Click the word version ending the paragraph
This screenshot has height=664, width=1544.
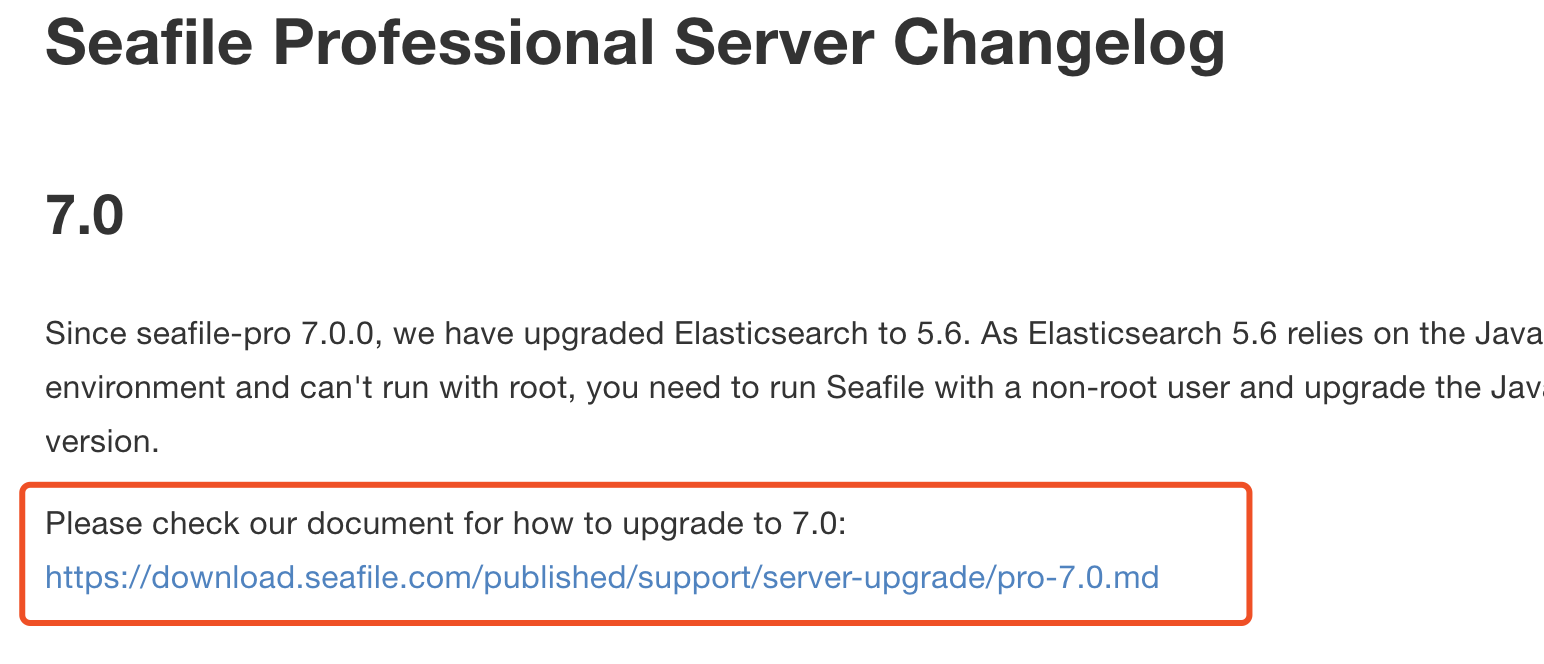click(102, 441)
